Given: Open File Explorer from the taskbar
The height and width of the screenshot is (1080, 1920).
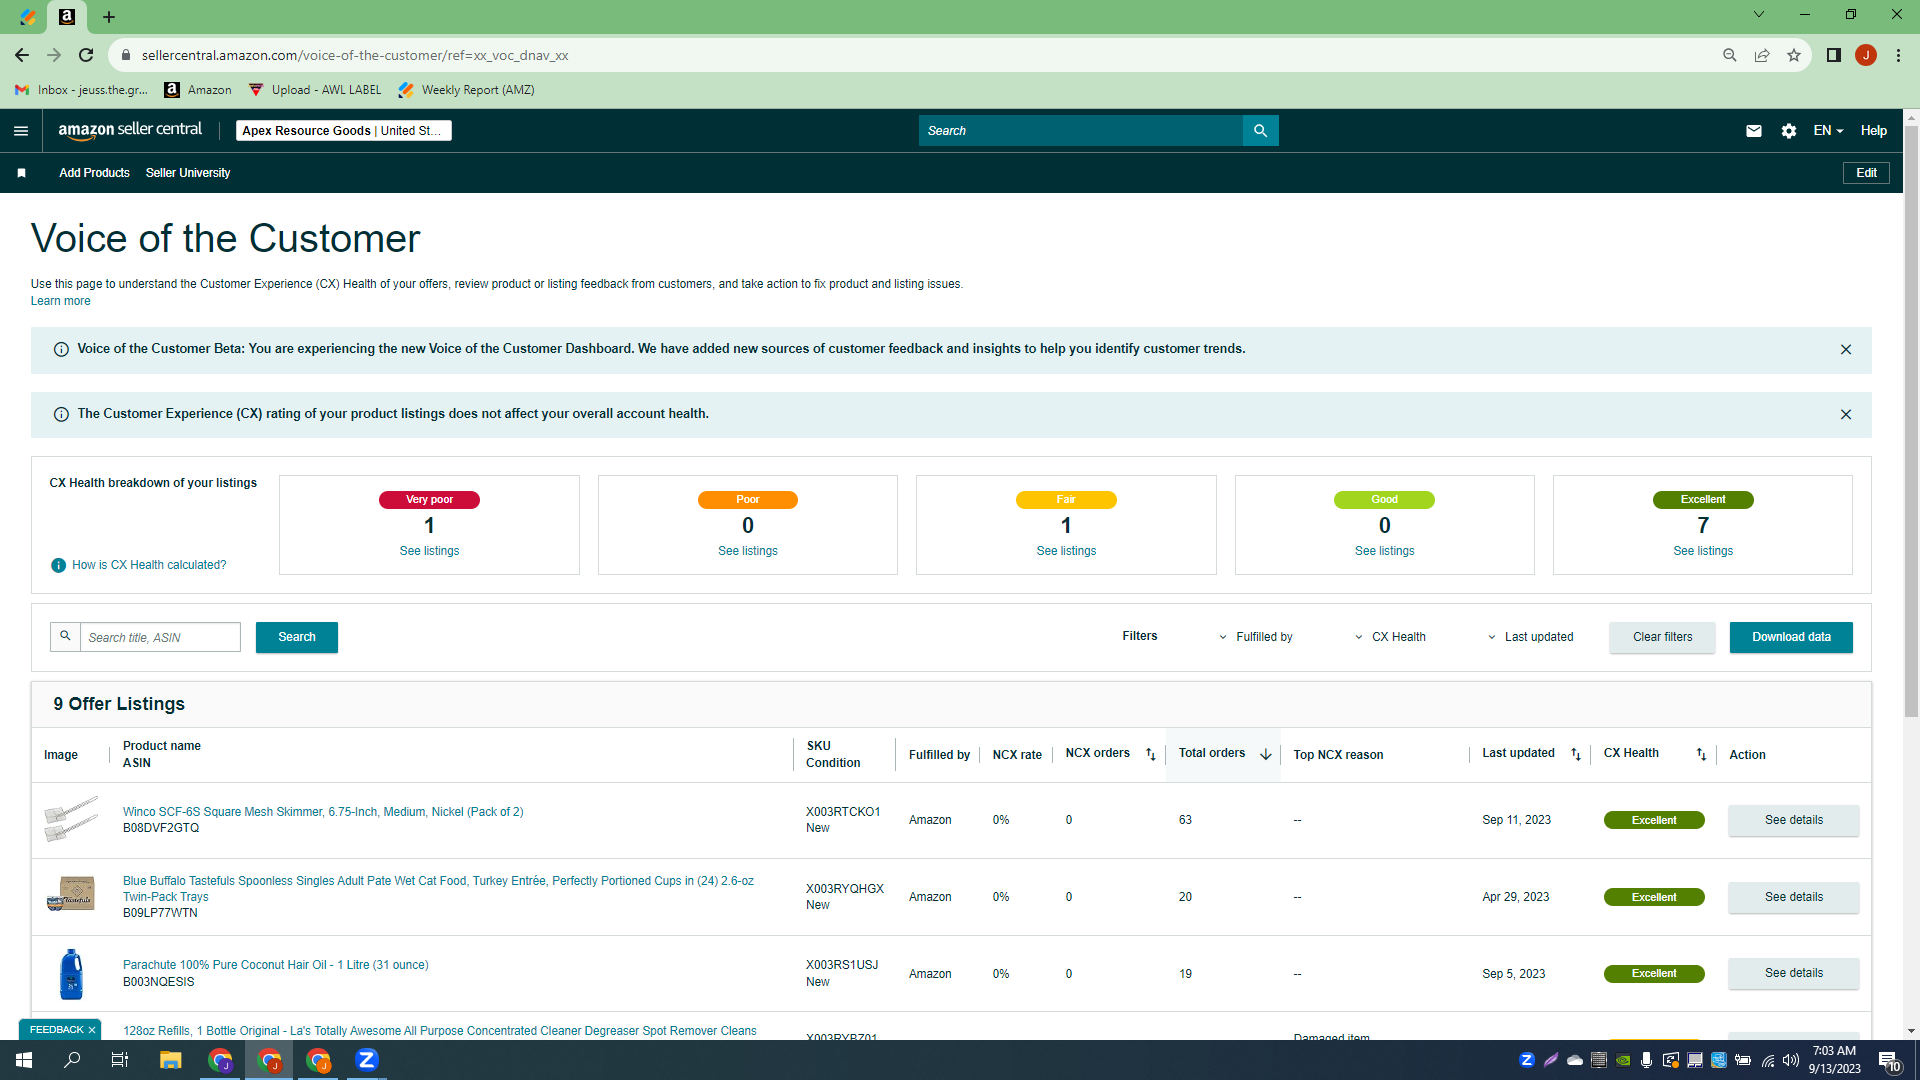Looking at the screenshot, I should (x=171, y=1060).
